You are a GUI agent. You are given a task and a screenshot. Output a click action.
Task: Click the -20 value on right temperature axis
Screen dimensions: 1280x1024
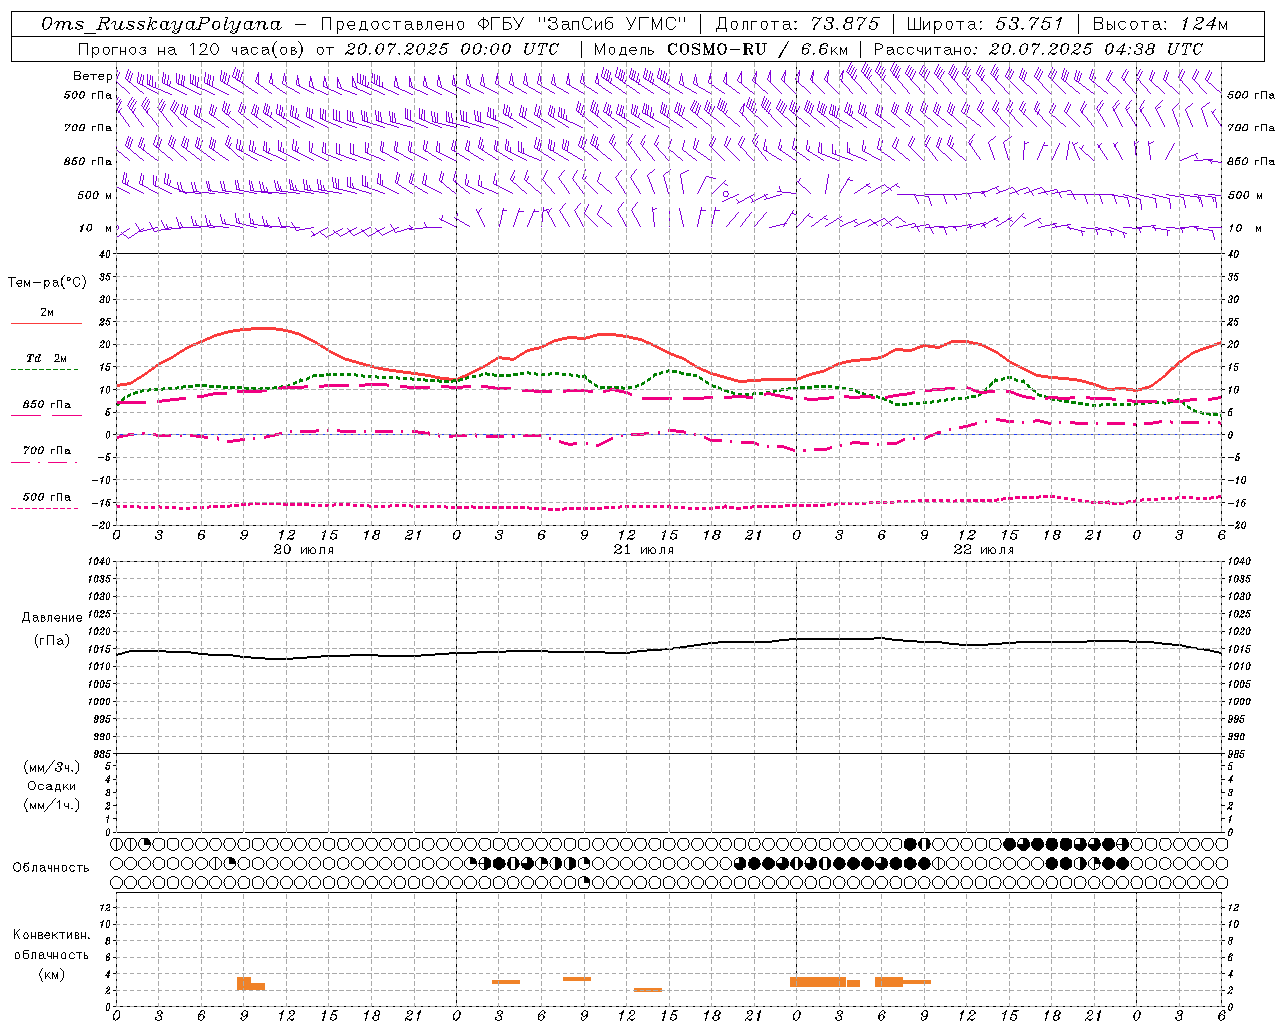point(1235,525)
